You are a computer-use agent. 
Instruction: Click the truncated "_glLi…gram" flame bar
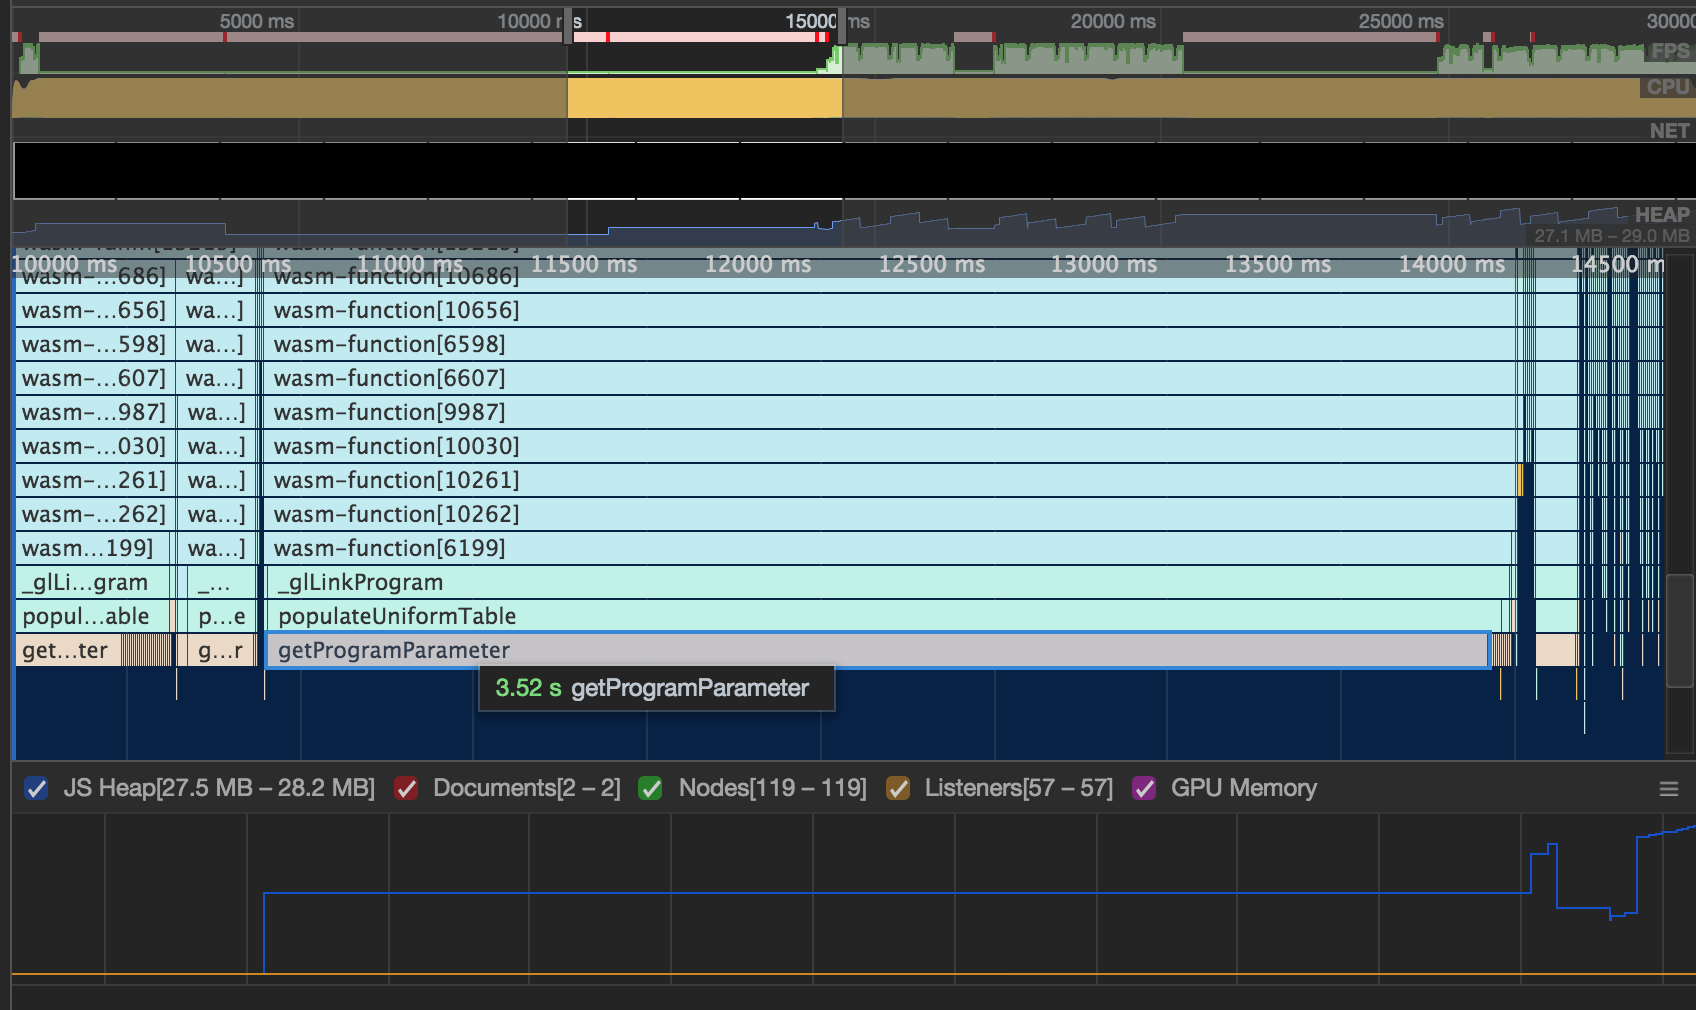pyautogui.click(x=93, y=582)
